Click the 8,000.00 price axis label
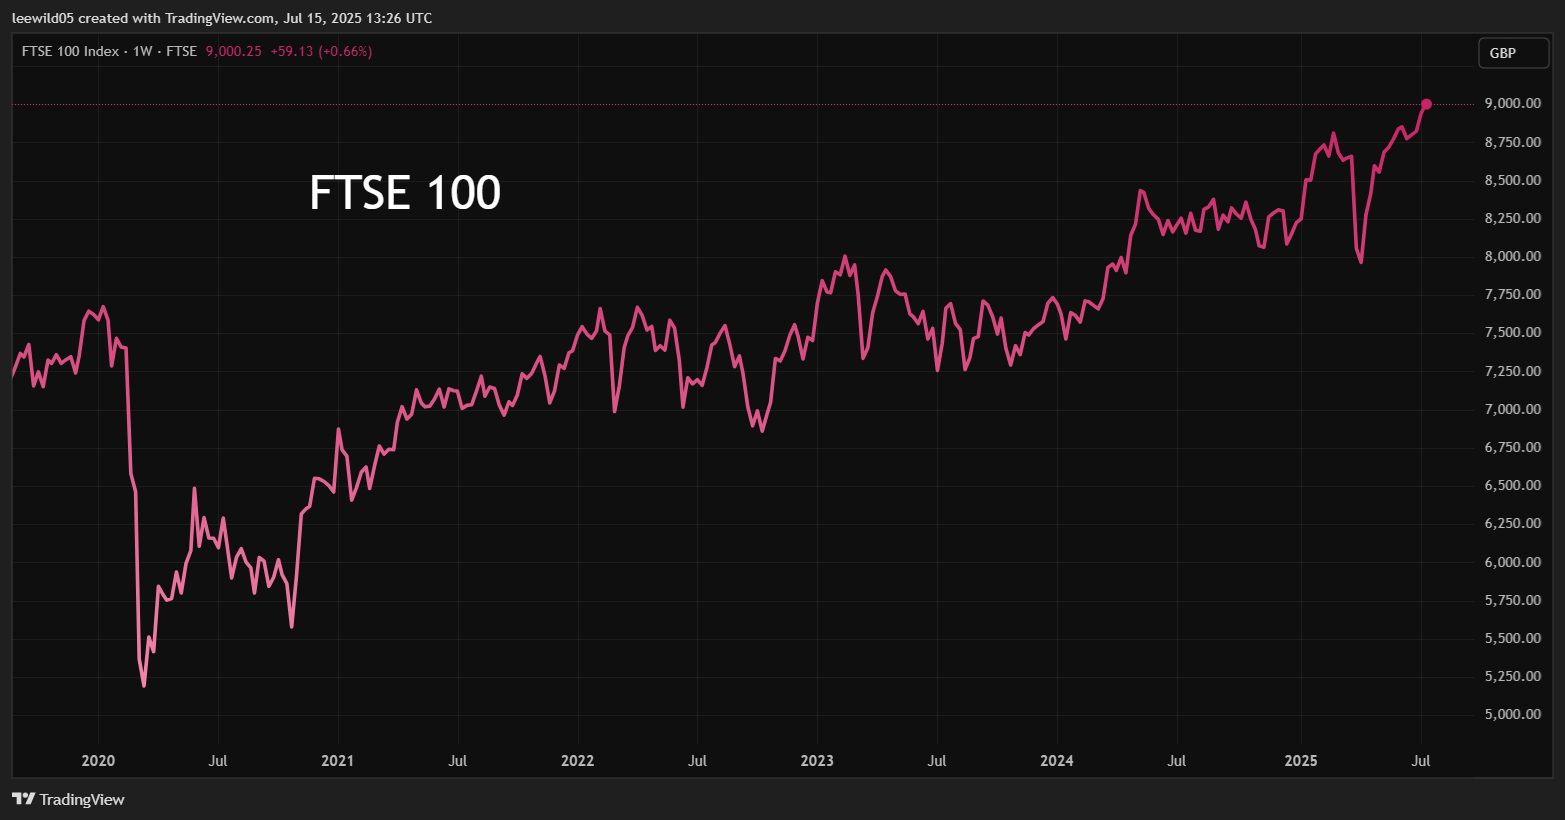The image size is (1565, 820). tap(1512, 256)
